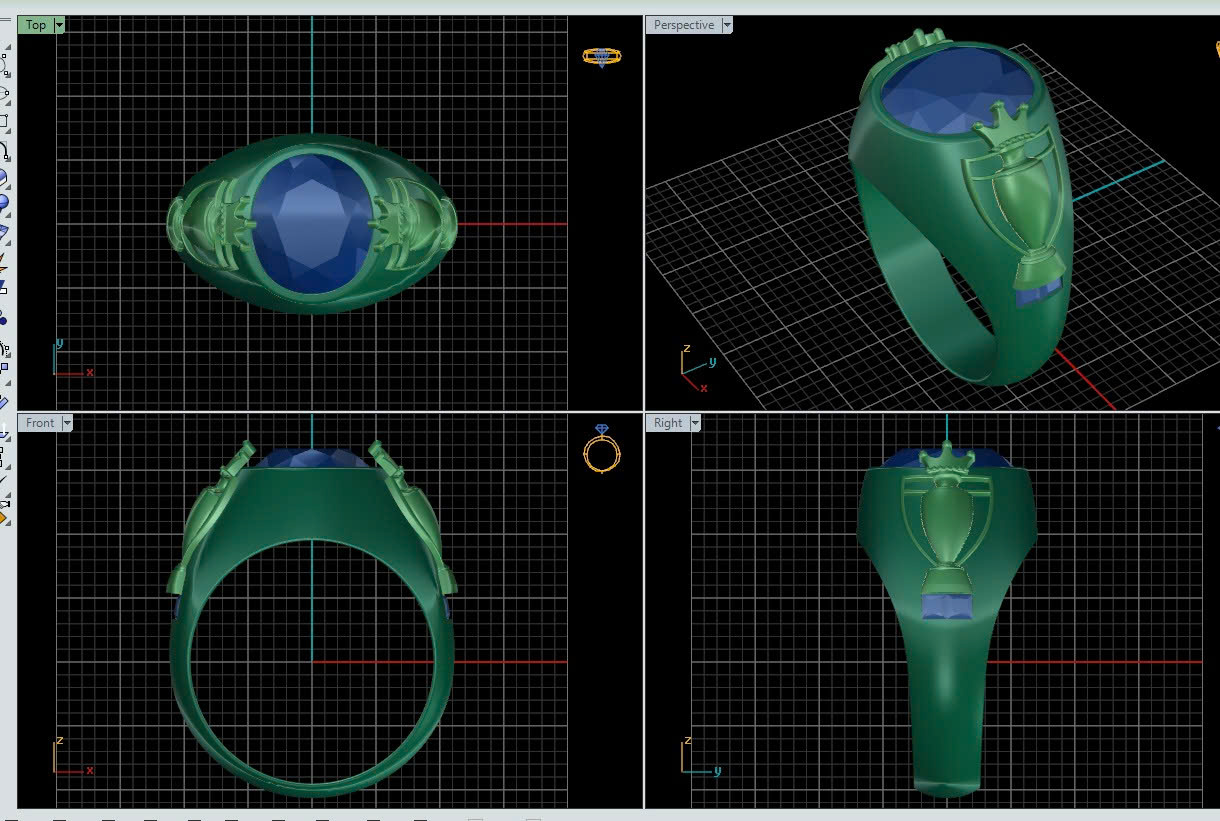This screenshot has width=1220, height=821.
Task: Activate the Top viewport title label
Action: pos(36,25)
